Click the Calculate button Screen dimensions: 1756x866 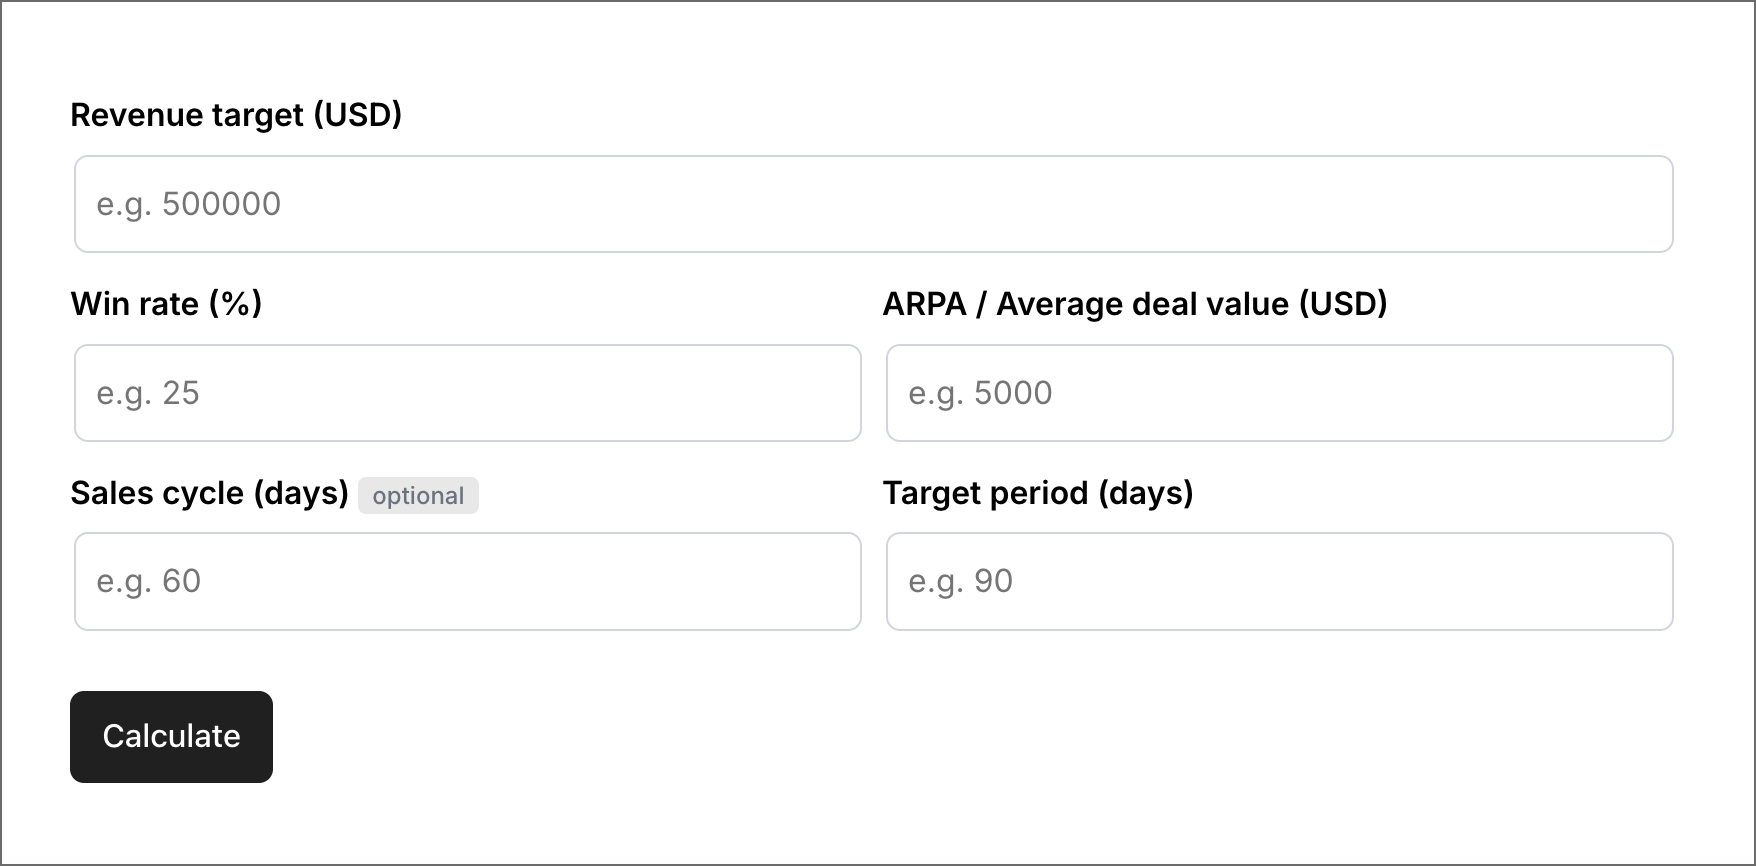[171, 736]
